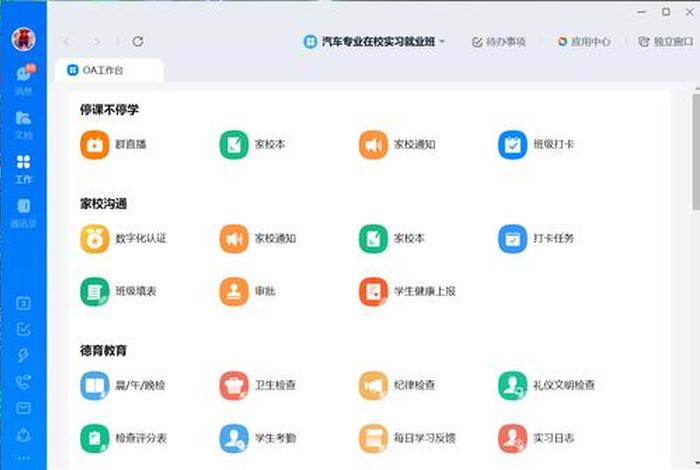Launch the 数字化认证 app
Image resolution: width=700 pixels, height=470 pixels.
(x=94, y=239)
